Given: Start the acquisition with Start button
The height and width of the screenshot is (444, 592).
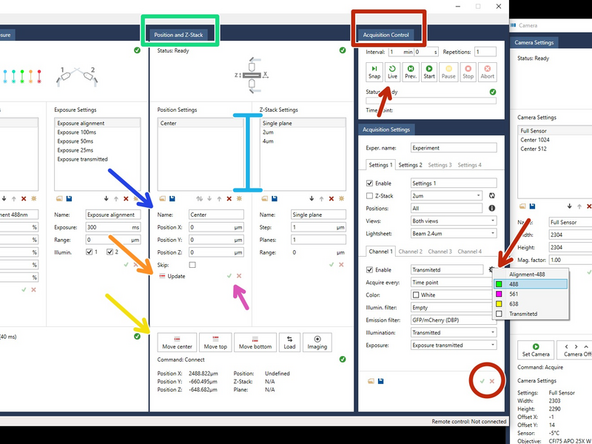Looking at the screenshot, I should click(429, 72).
